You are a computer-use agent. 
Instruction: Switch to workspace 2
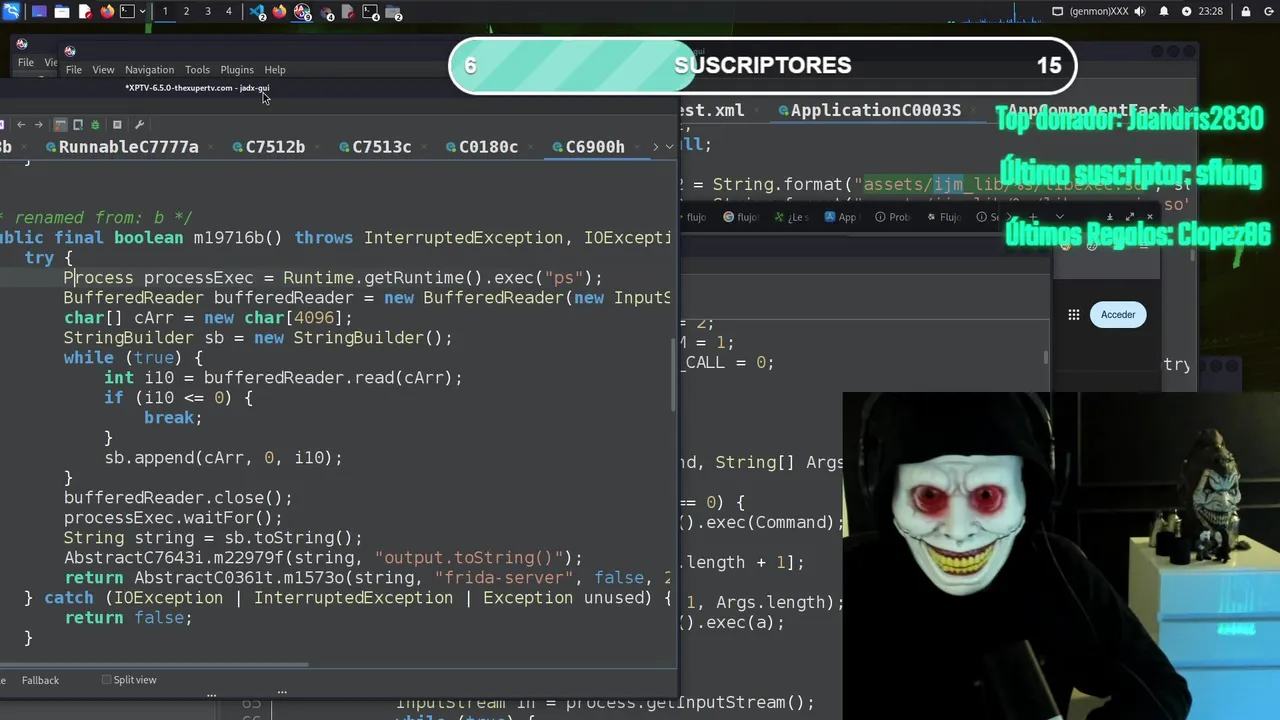[x=186, y=12]
